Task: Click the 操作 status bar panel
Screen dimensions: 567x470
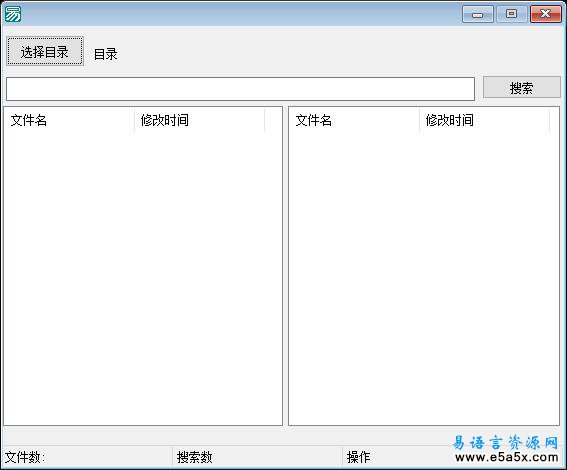Action: (398, 457)
